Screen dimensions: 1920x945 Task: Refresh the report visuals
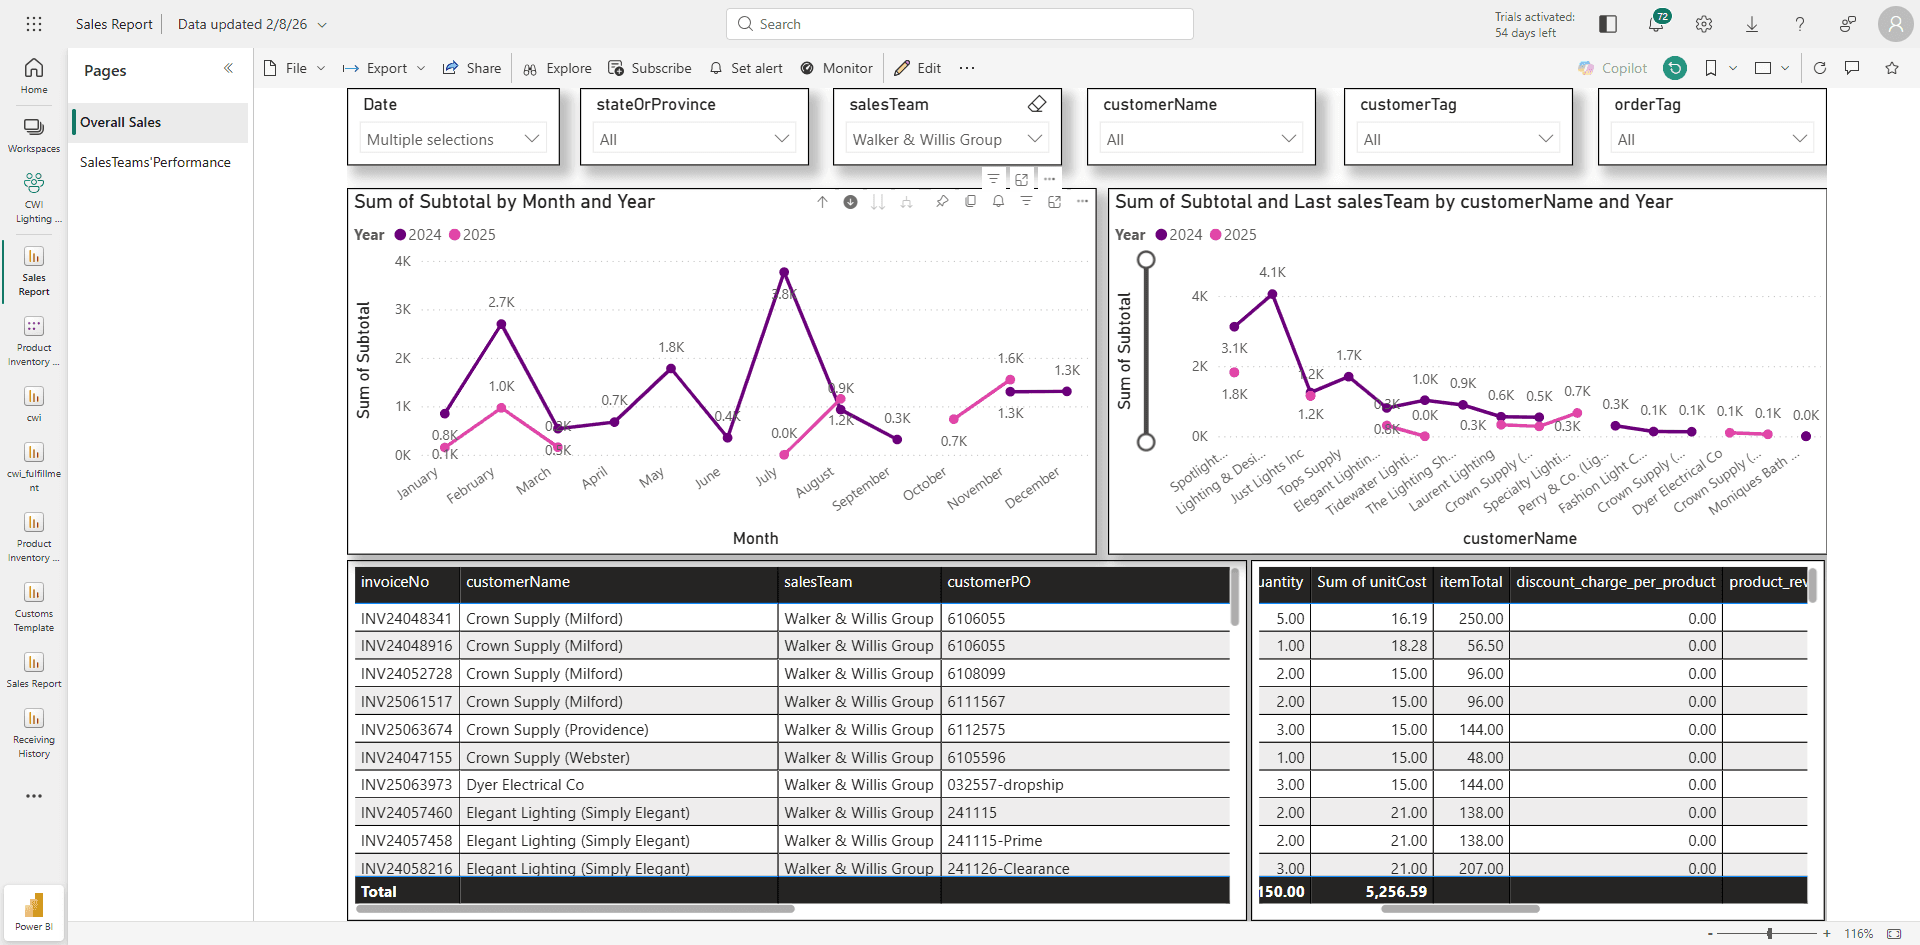pos(1820,68)
